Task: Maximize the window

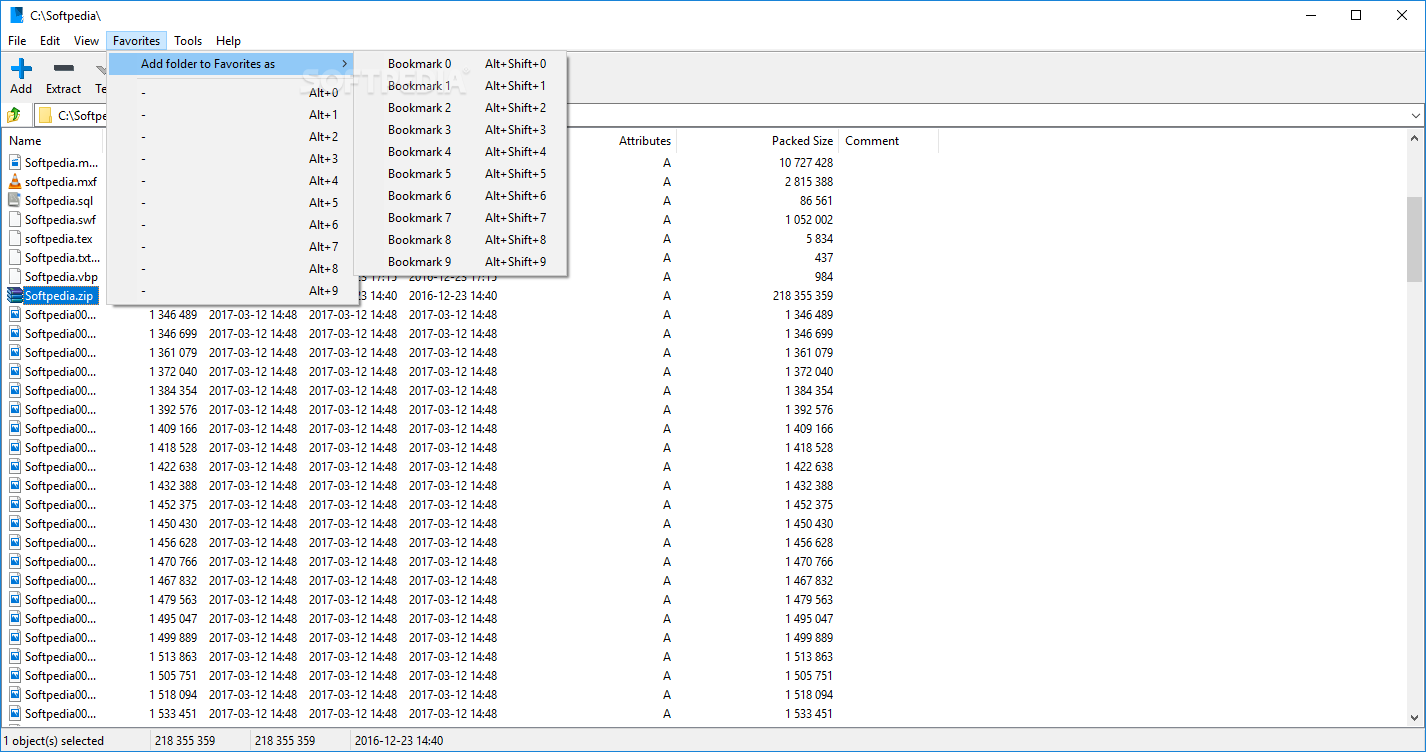Action: 1356,15
